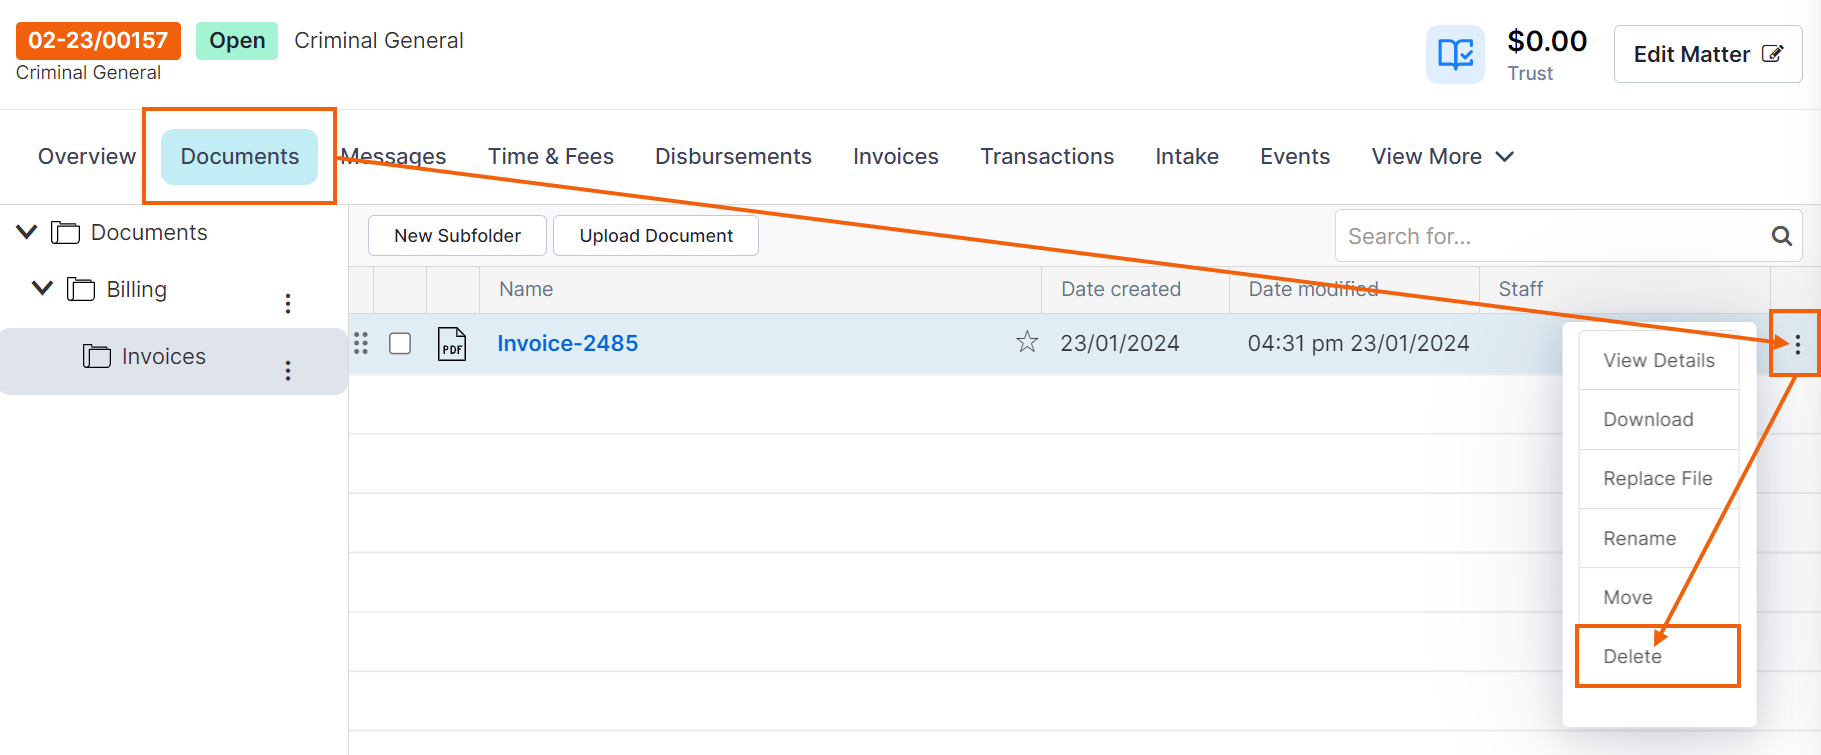Viewport: 1821px width, 755px height.
Task: Expand the View More dropdown
Action: pyautogui.click(x=1442, y=157)
